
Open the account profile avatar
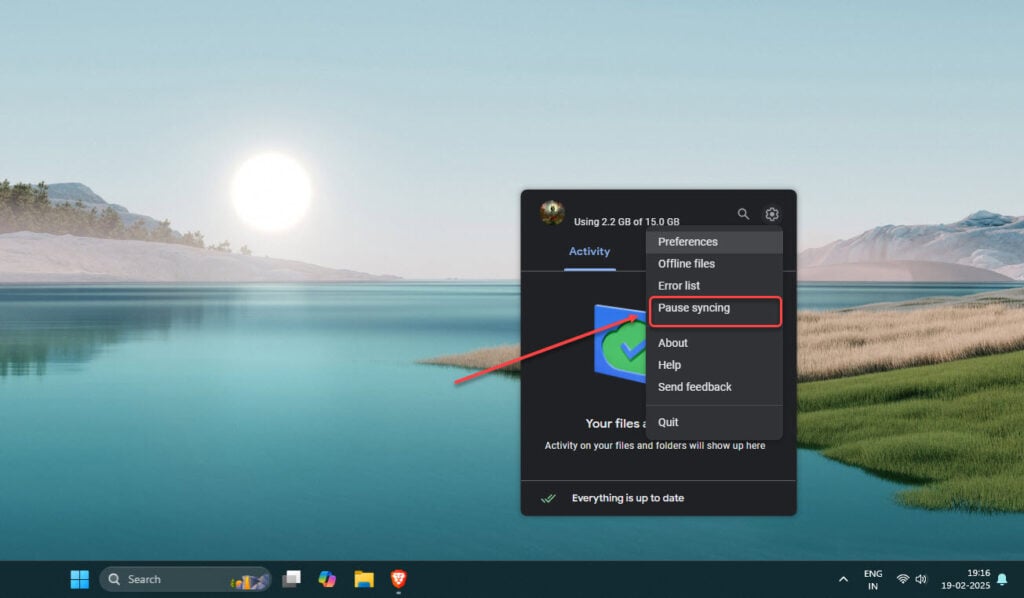552,213
